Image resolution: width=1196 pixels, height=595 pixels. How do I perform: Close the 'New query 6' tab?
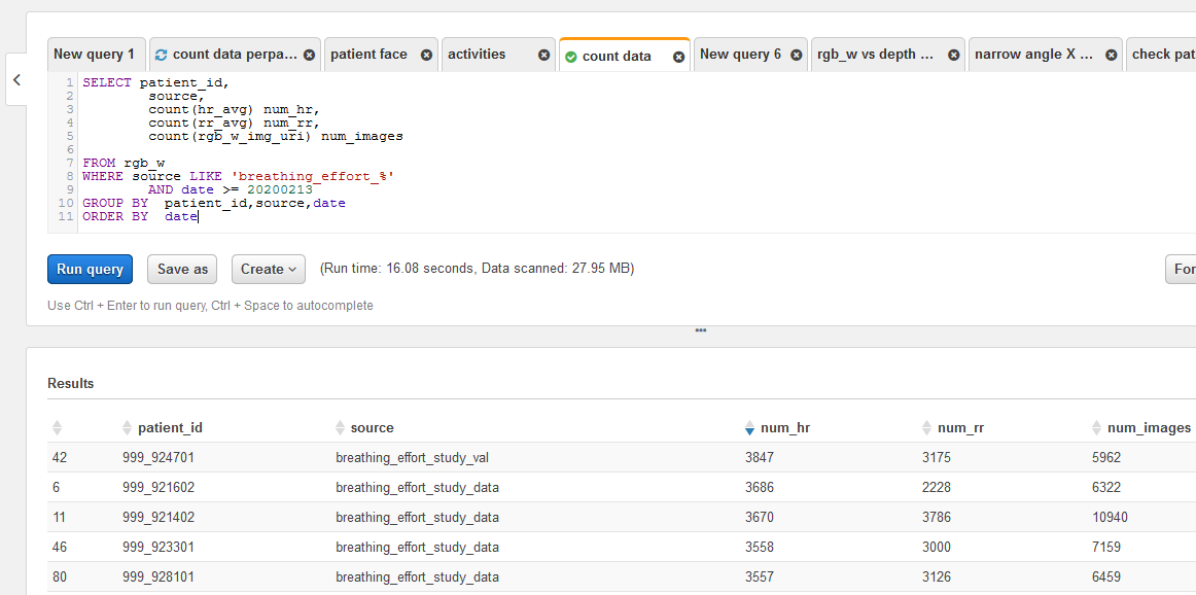pos(797,55)
